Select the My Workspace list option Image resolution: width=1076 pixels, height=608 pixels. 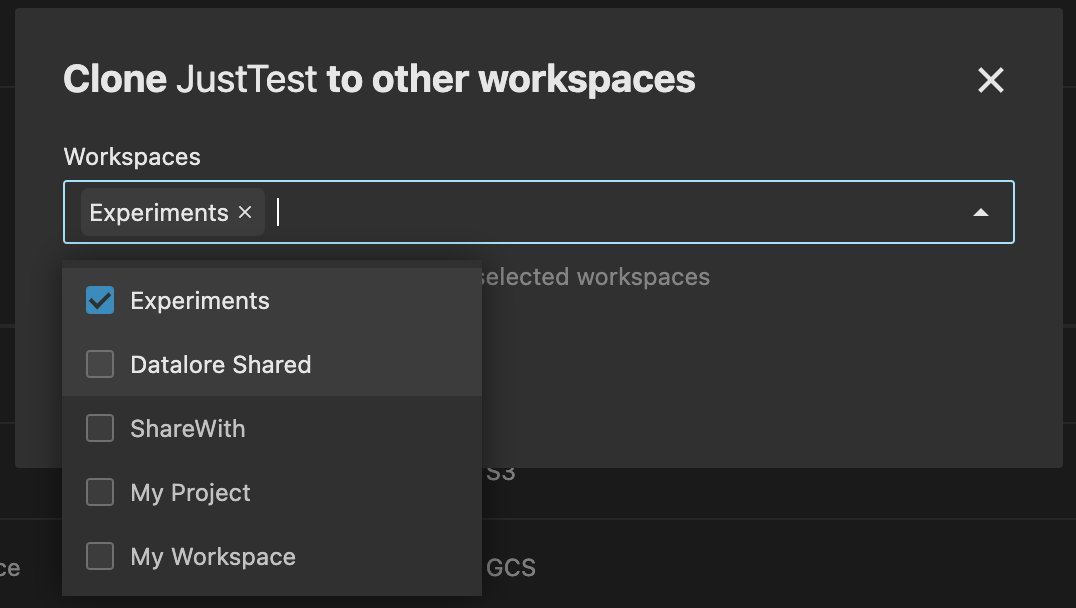(213, 556)
